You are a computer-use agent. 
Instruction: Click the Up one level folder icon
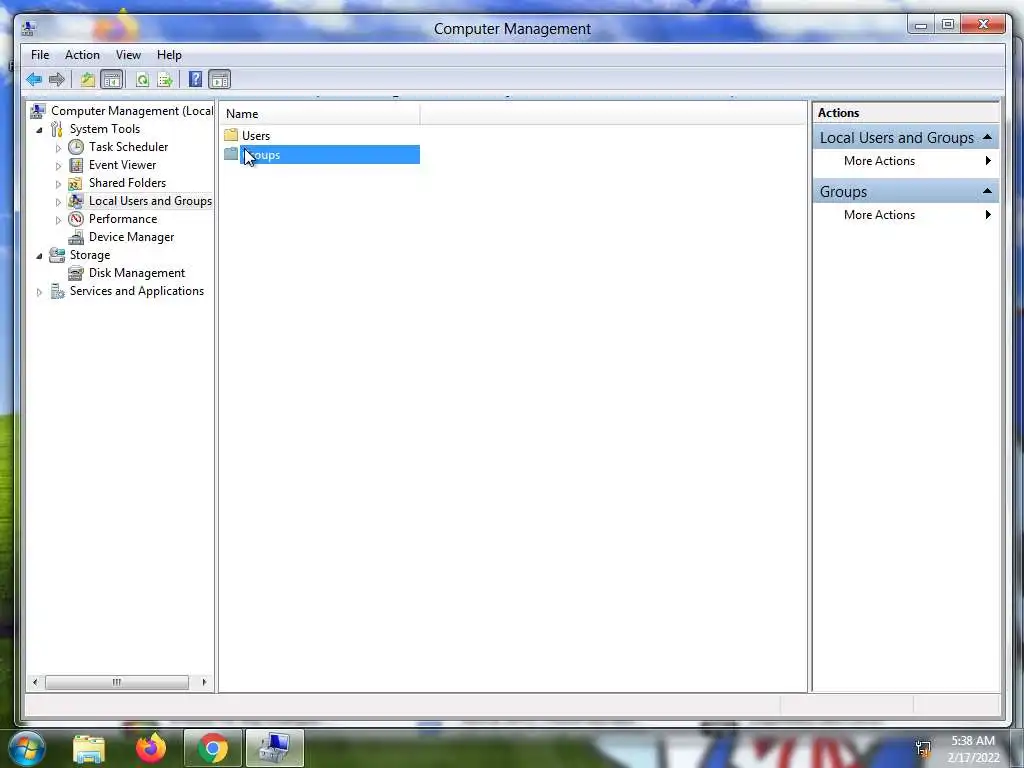(x=88, y=80)
